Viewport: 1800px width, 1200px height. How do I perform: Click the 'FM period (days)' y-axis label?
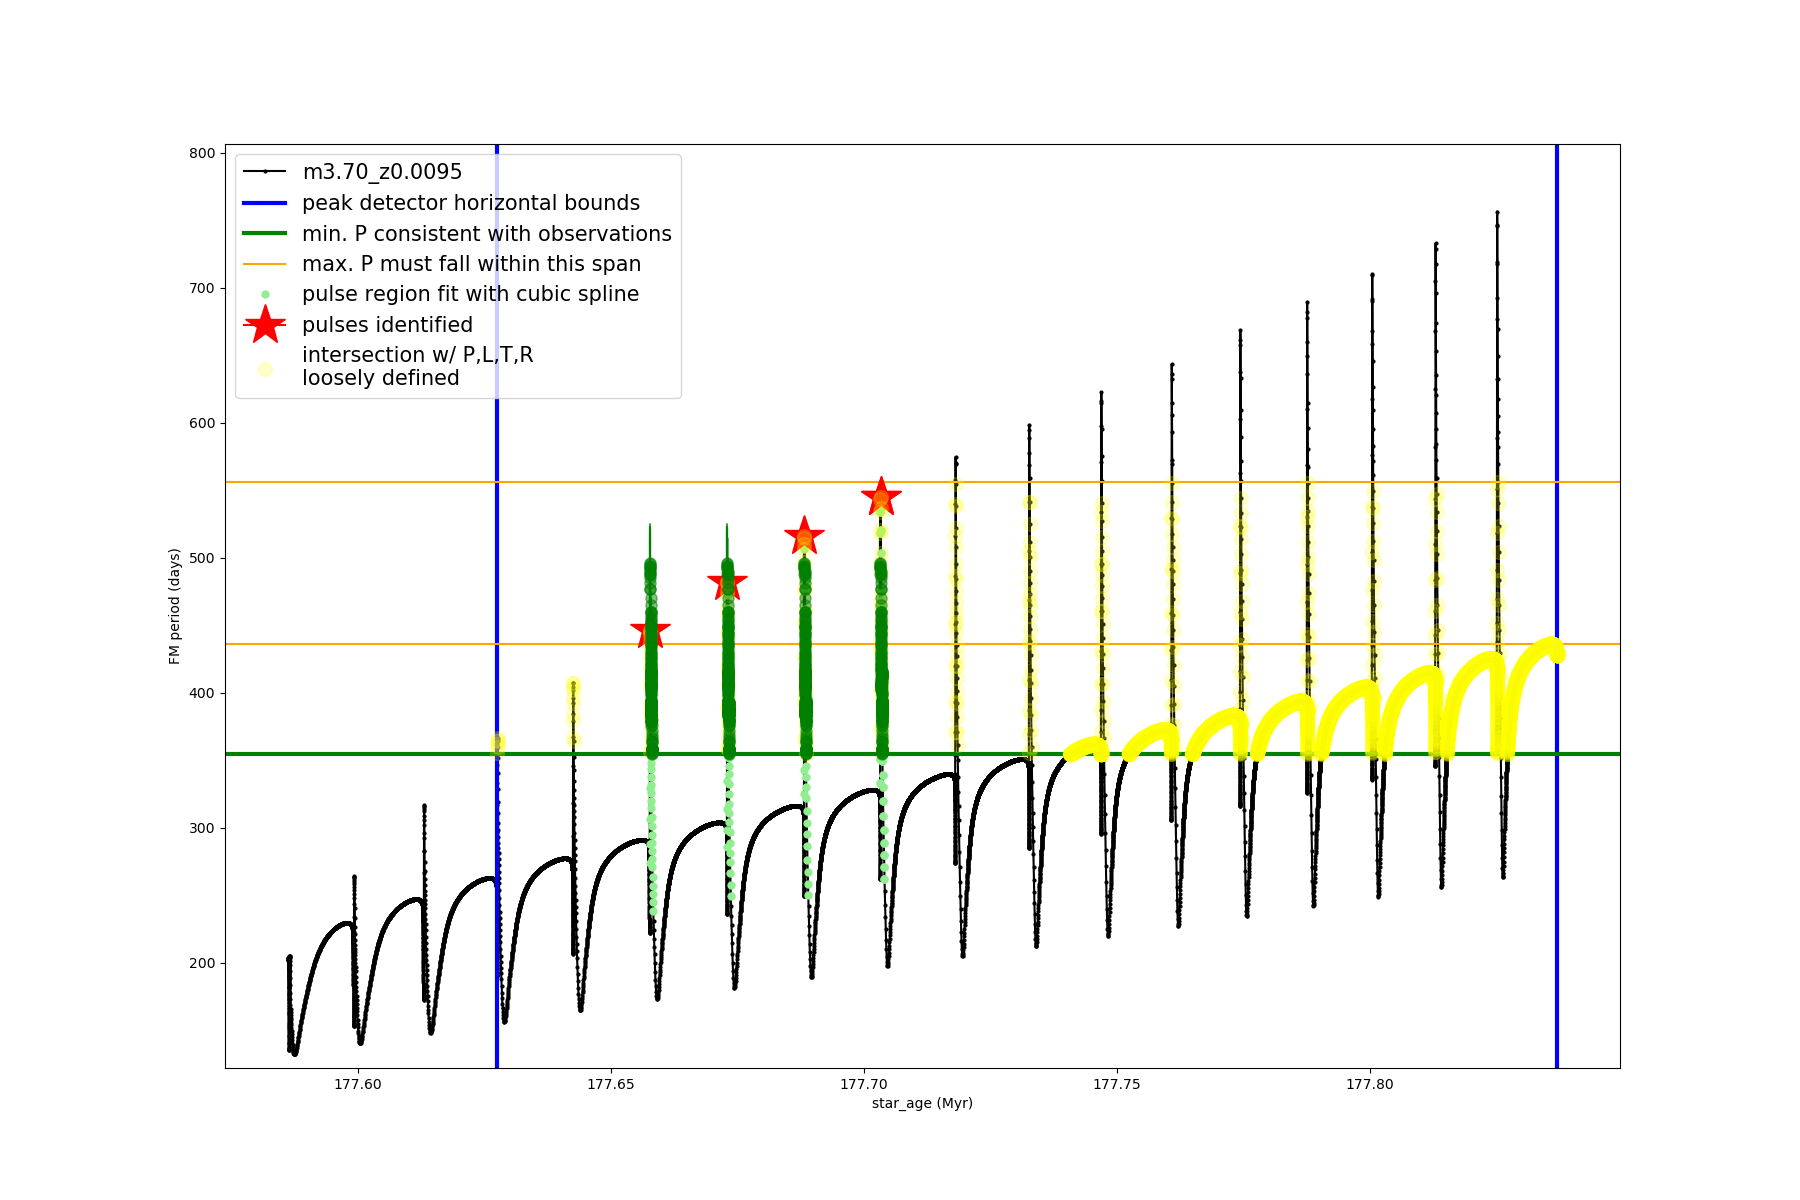click(x=175, y=606)
